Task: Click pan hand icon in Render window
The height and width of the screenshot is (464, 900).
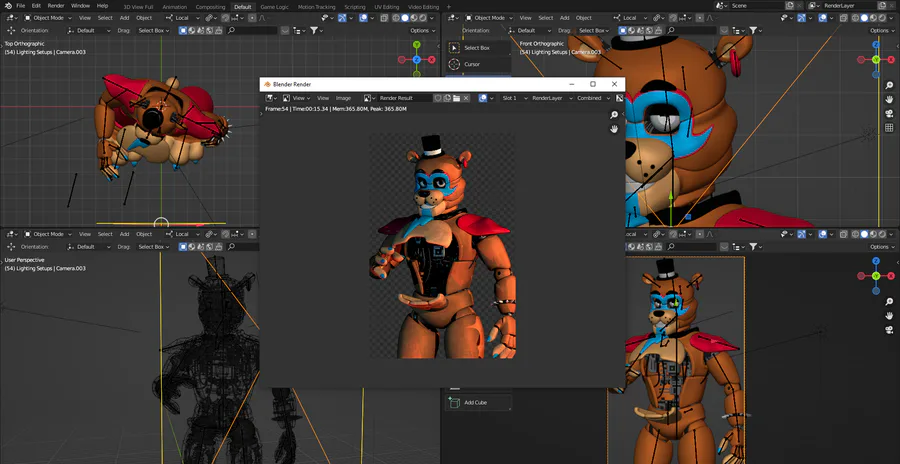Action: point(614,129)
